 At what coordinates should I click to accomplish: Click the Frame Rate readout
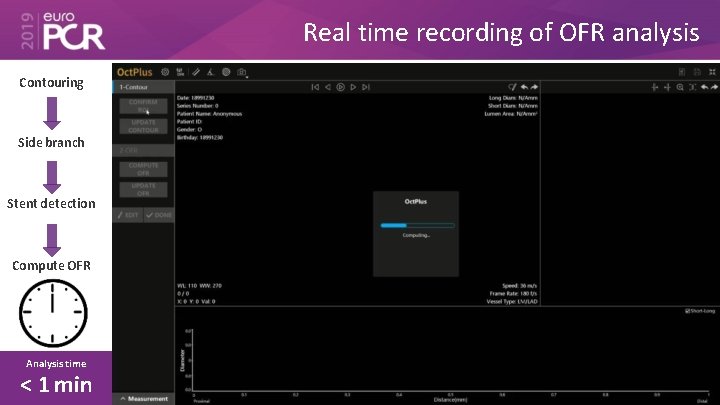513,293
